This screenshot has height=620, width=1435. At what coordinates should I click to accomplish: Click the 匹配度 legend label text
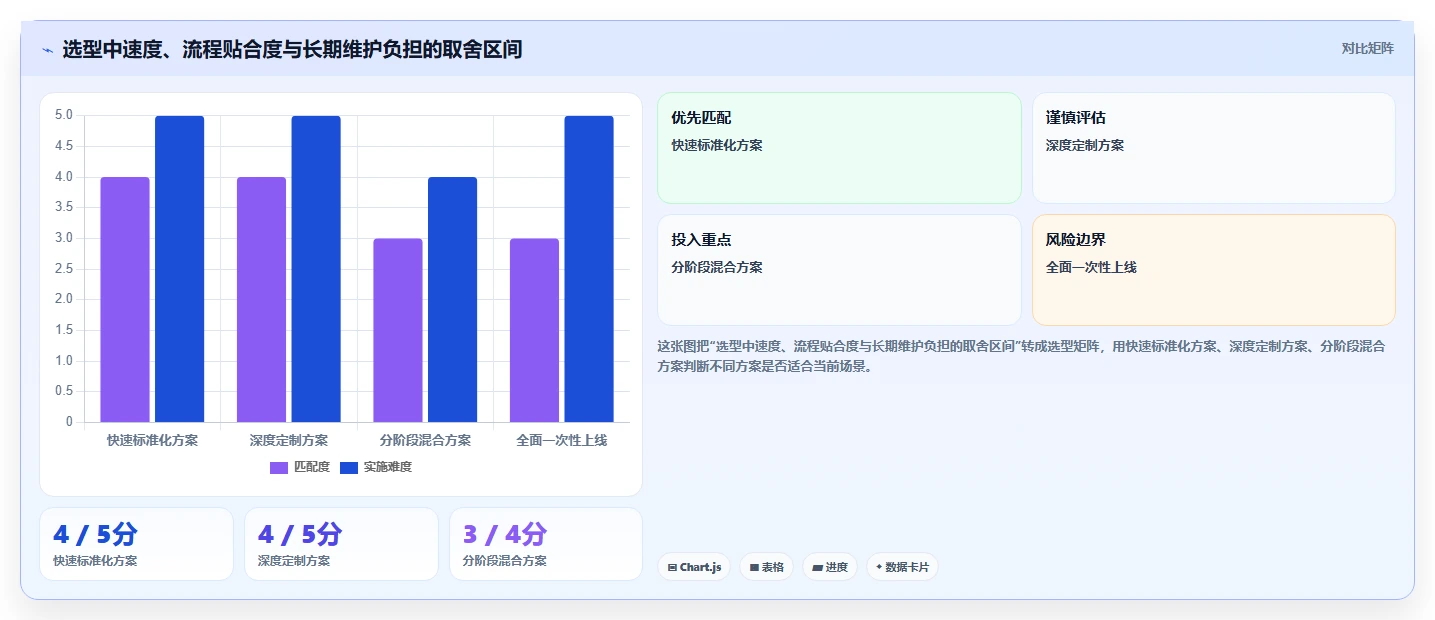pos(312,467)
